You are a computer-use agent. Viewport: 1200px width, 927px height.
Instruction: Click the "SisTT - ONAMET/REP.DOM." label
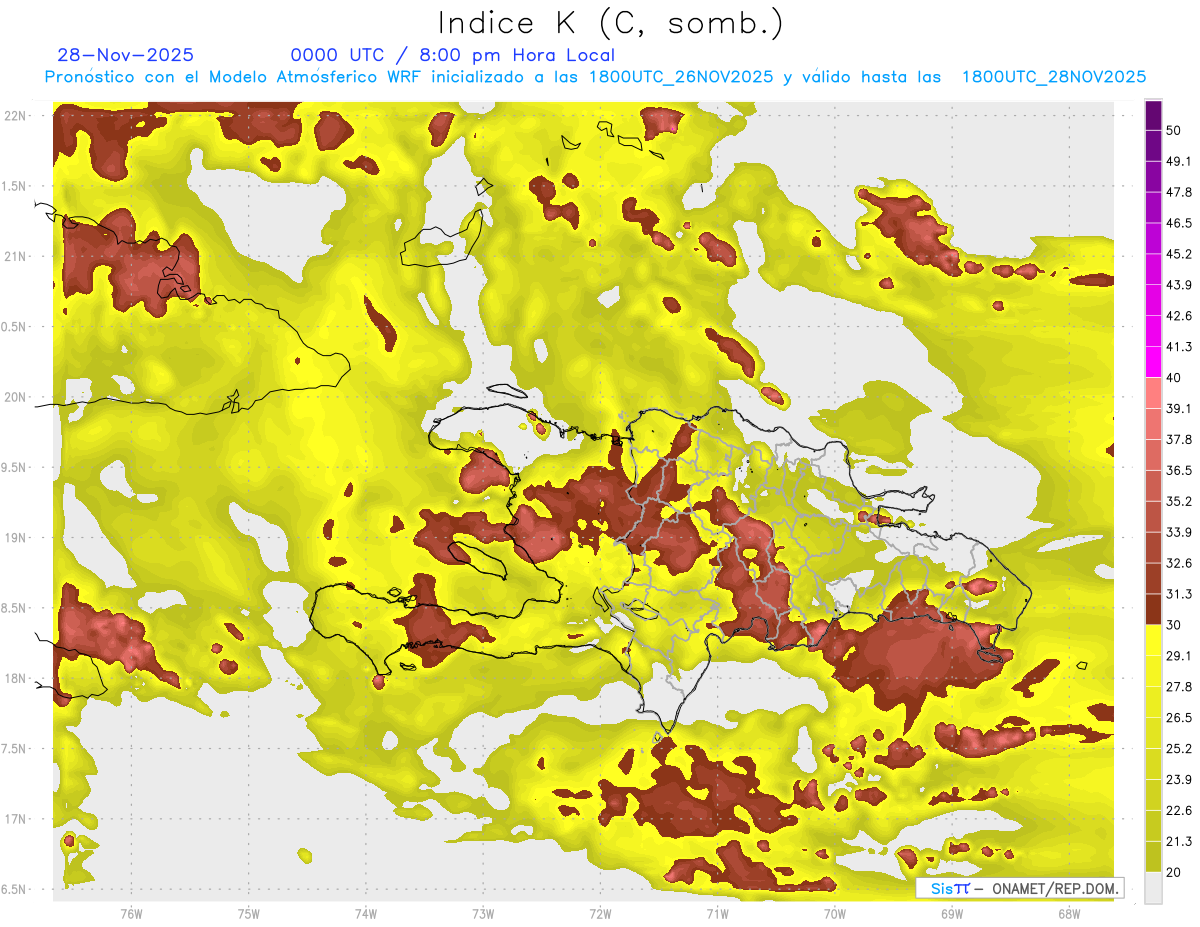[1020, 888]
